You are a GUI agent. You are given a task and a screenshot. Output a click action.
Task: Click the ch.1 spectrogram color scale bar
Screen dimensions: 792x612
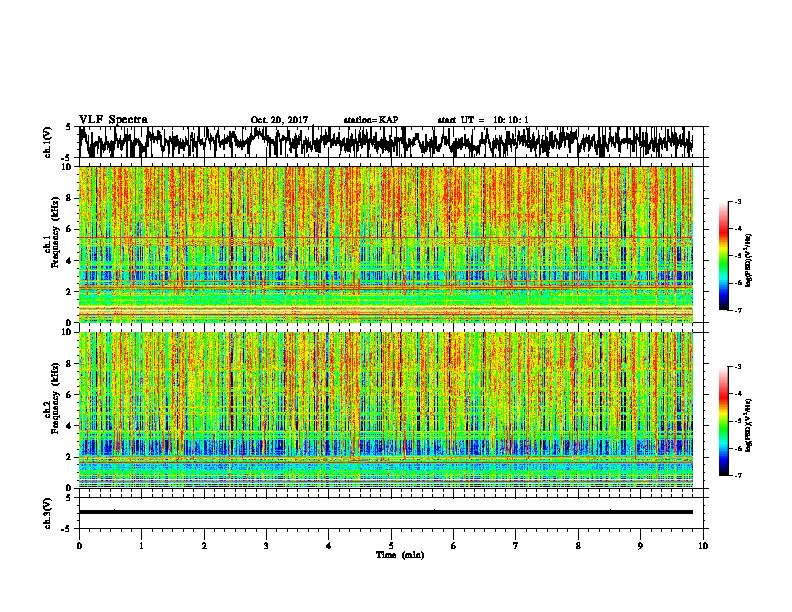[x=723, y=256]
